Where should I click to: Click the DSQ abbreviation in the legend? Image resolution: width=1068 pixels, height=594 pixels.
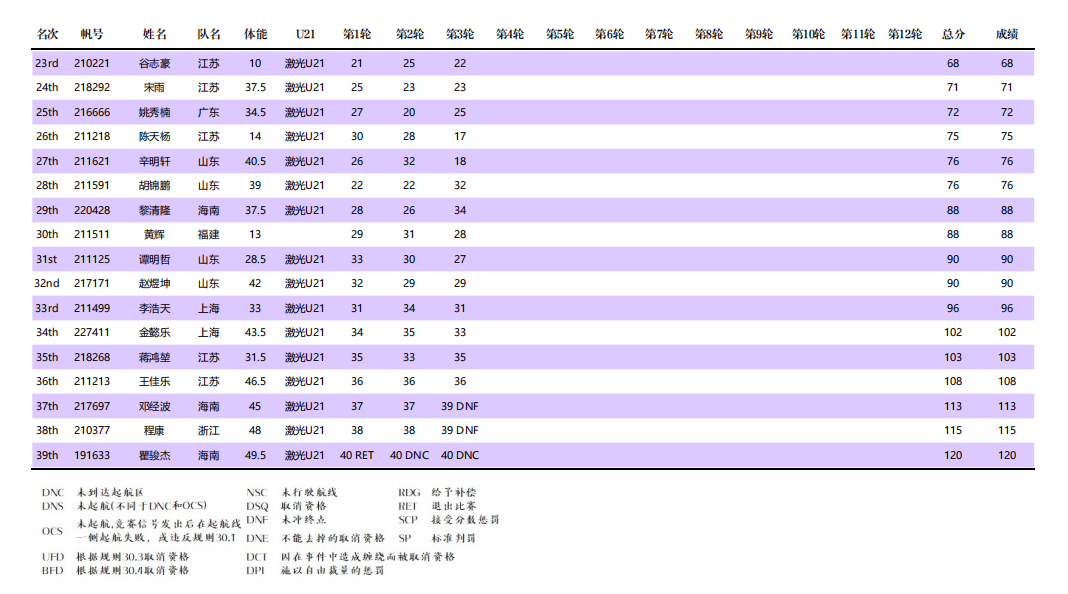pyautogui.click(x=257, y=507)
